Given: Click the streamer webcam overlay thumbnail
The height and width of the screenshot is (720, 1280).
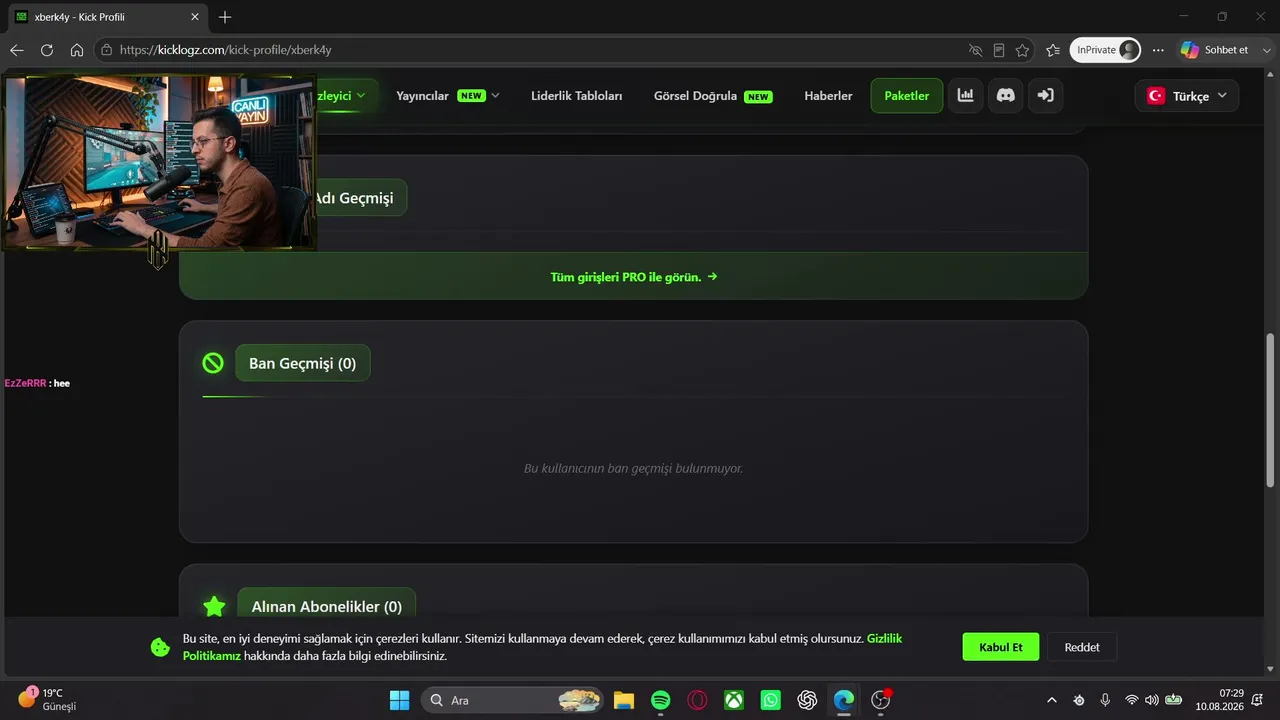Looking at the screenshot, I should 159,161.
